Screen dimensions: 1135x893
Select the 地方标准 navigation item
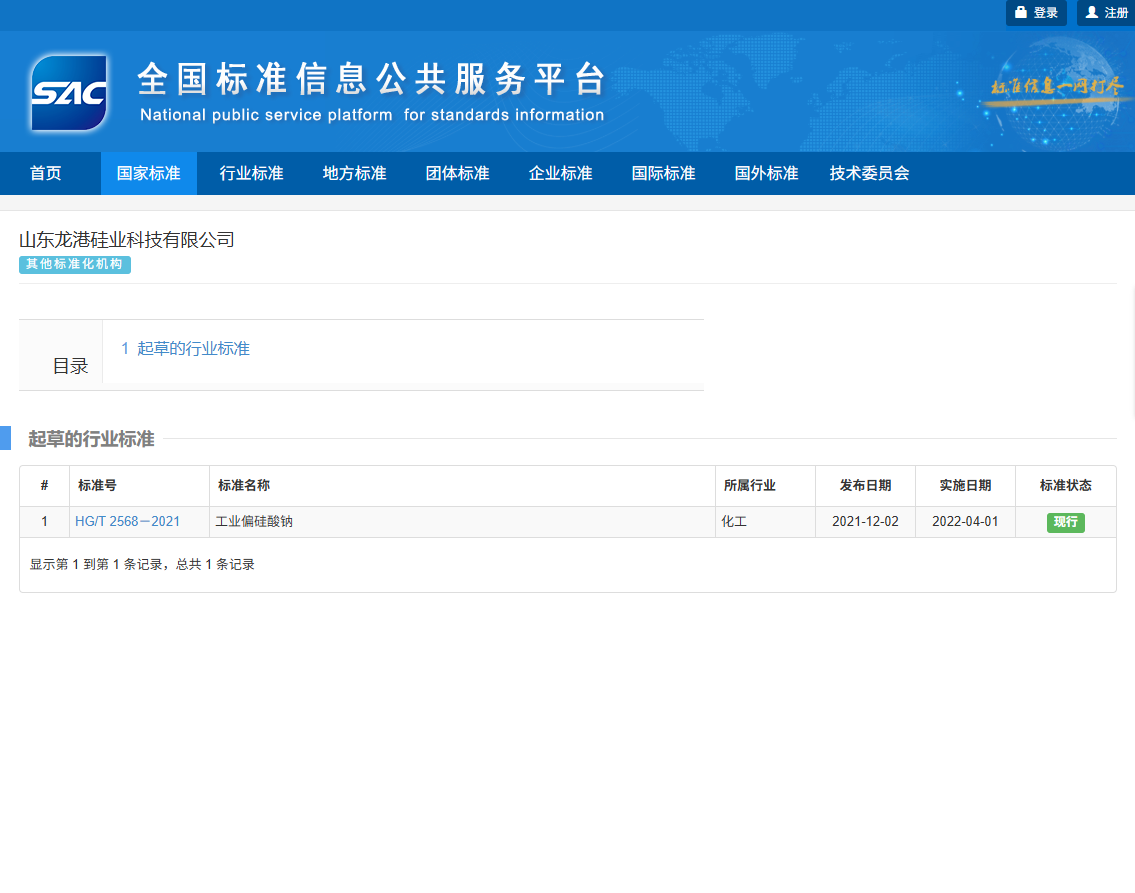tap(354, 173)
